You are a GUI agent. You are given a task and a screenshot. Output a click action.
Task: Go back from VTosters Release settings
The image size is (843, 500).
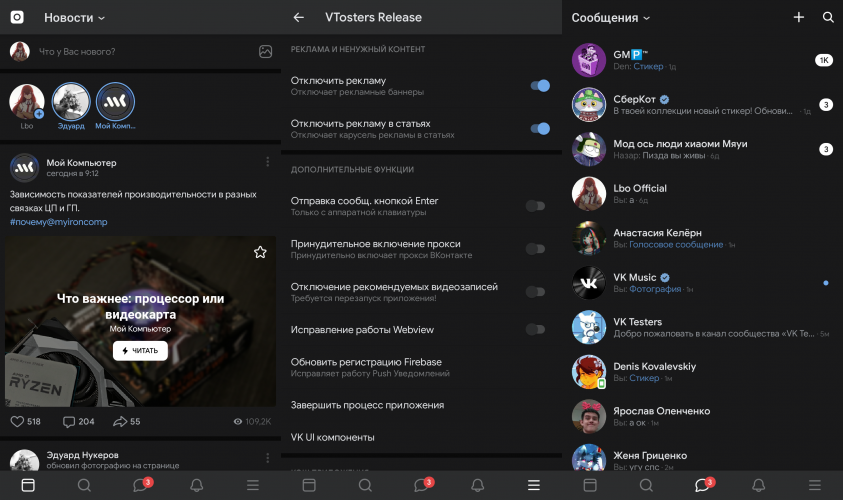coord(299,17)
